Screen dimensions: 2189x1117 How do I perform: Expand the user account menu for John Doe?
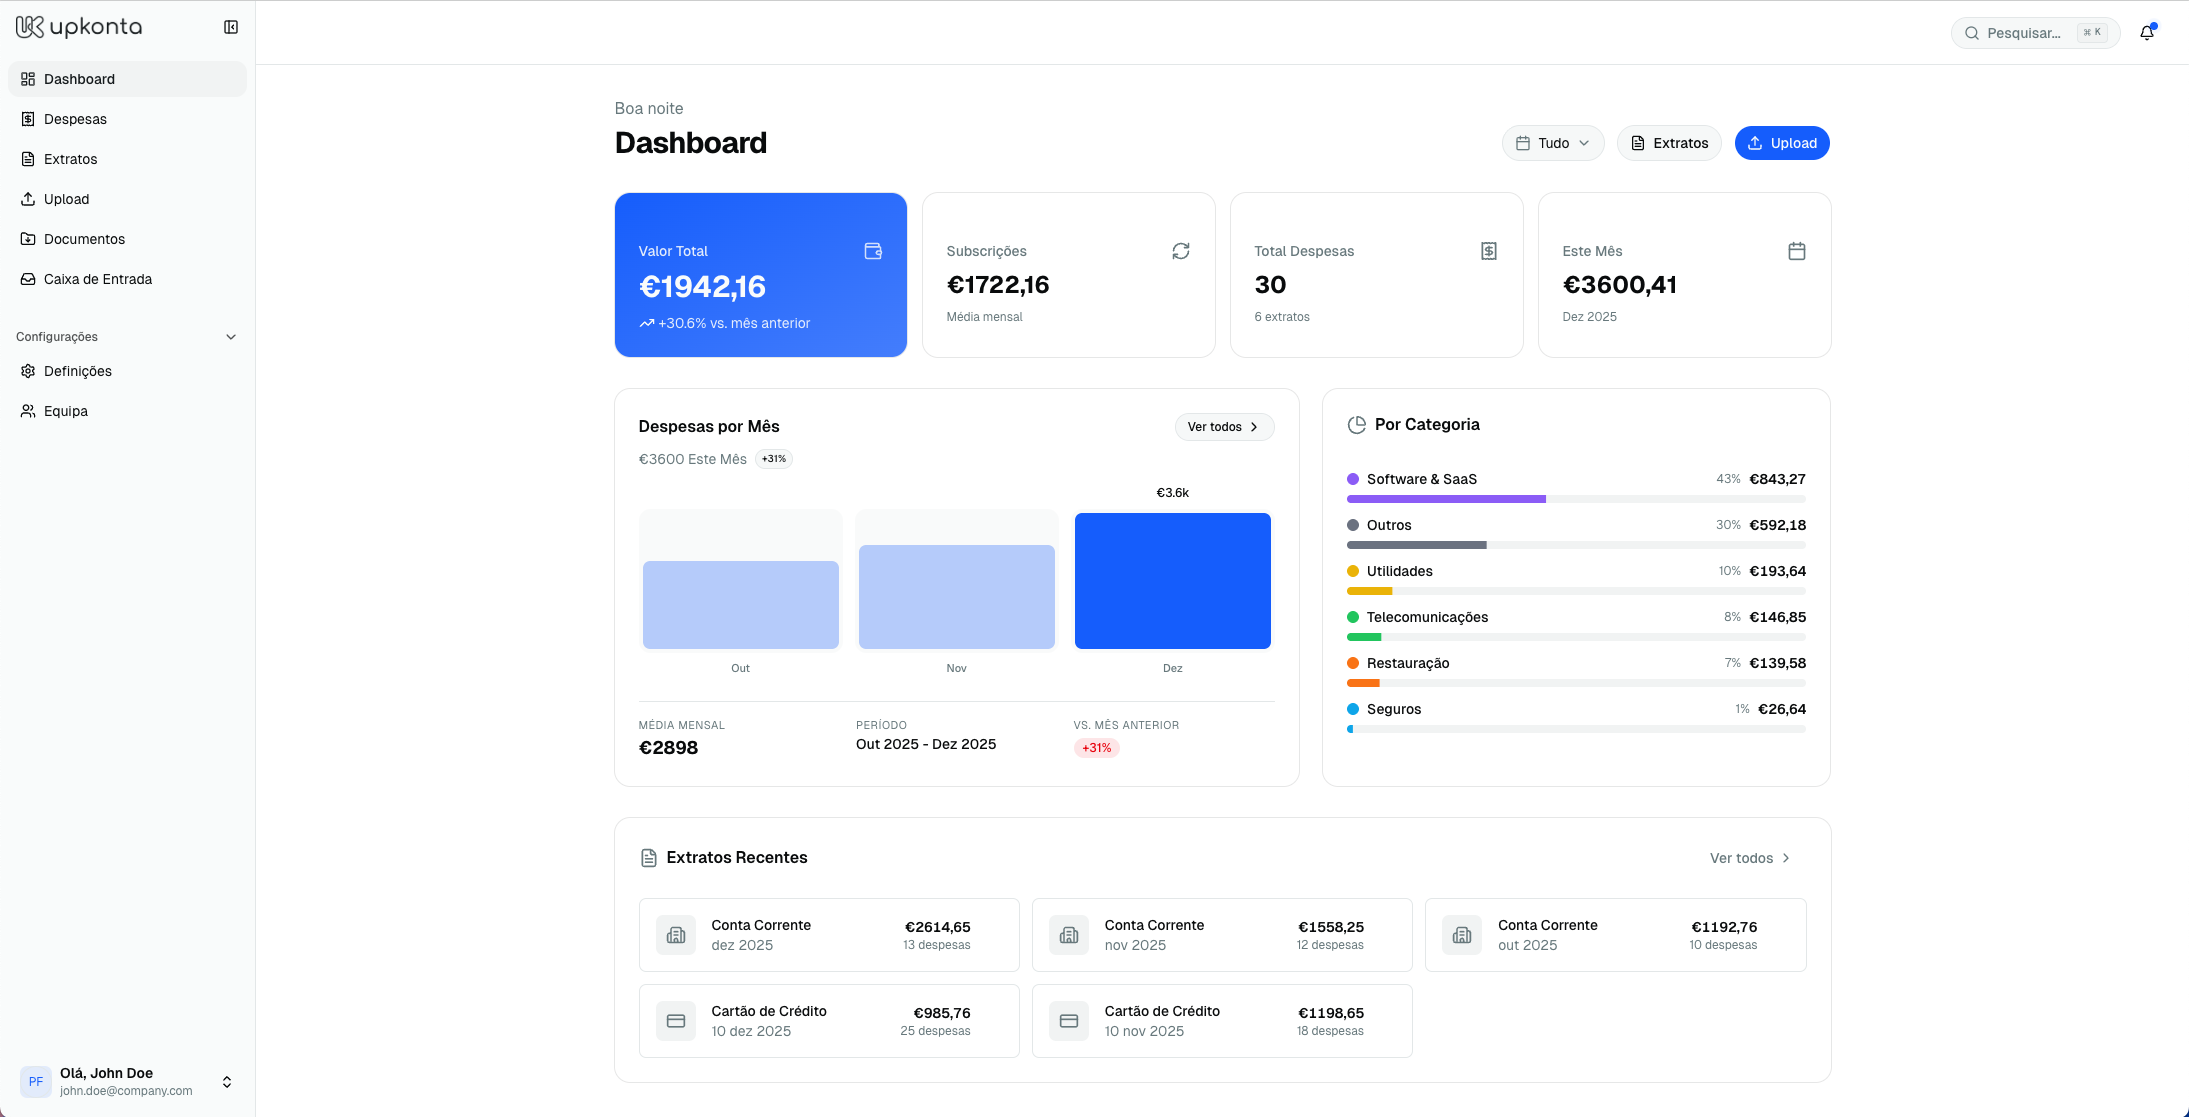click(227, 1082)
